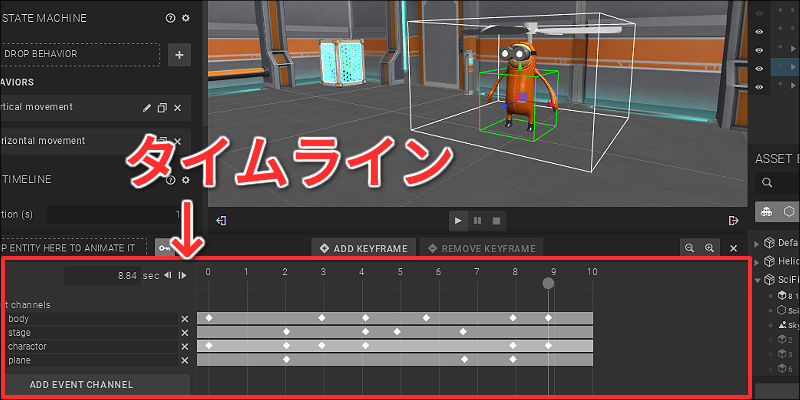This screenshot has width=800, height=400.
Task: Select the Sci asset item under SciFi
Action: click(788, 310)
